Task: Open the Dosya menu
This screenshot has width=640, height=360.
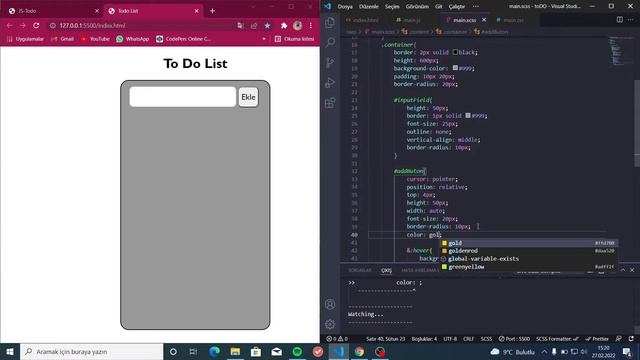Action: pos(345,7)
